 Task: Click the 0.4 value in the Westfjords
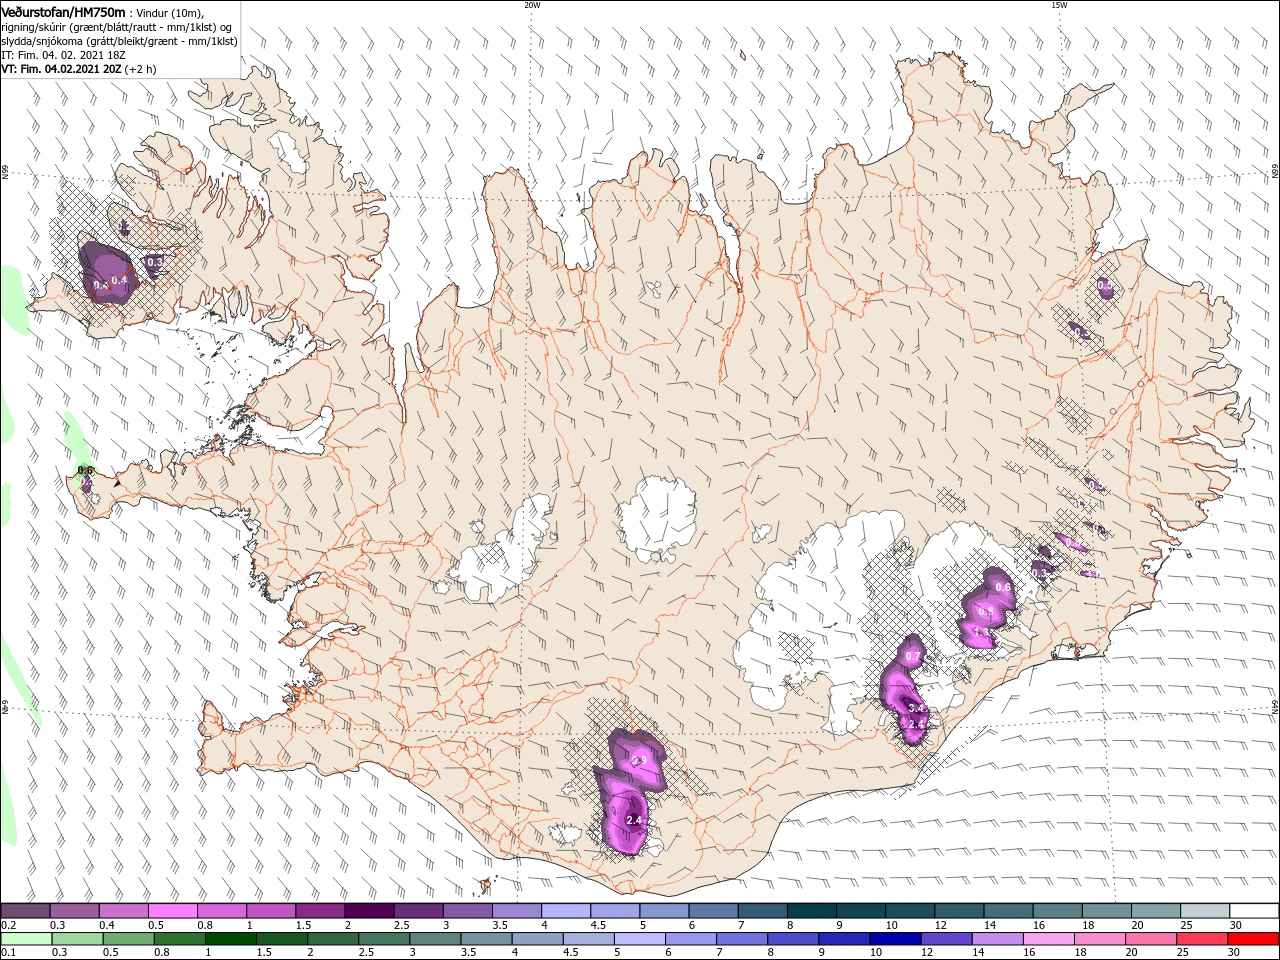(119, 281)
